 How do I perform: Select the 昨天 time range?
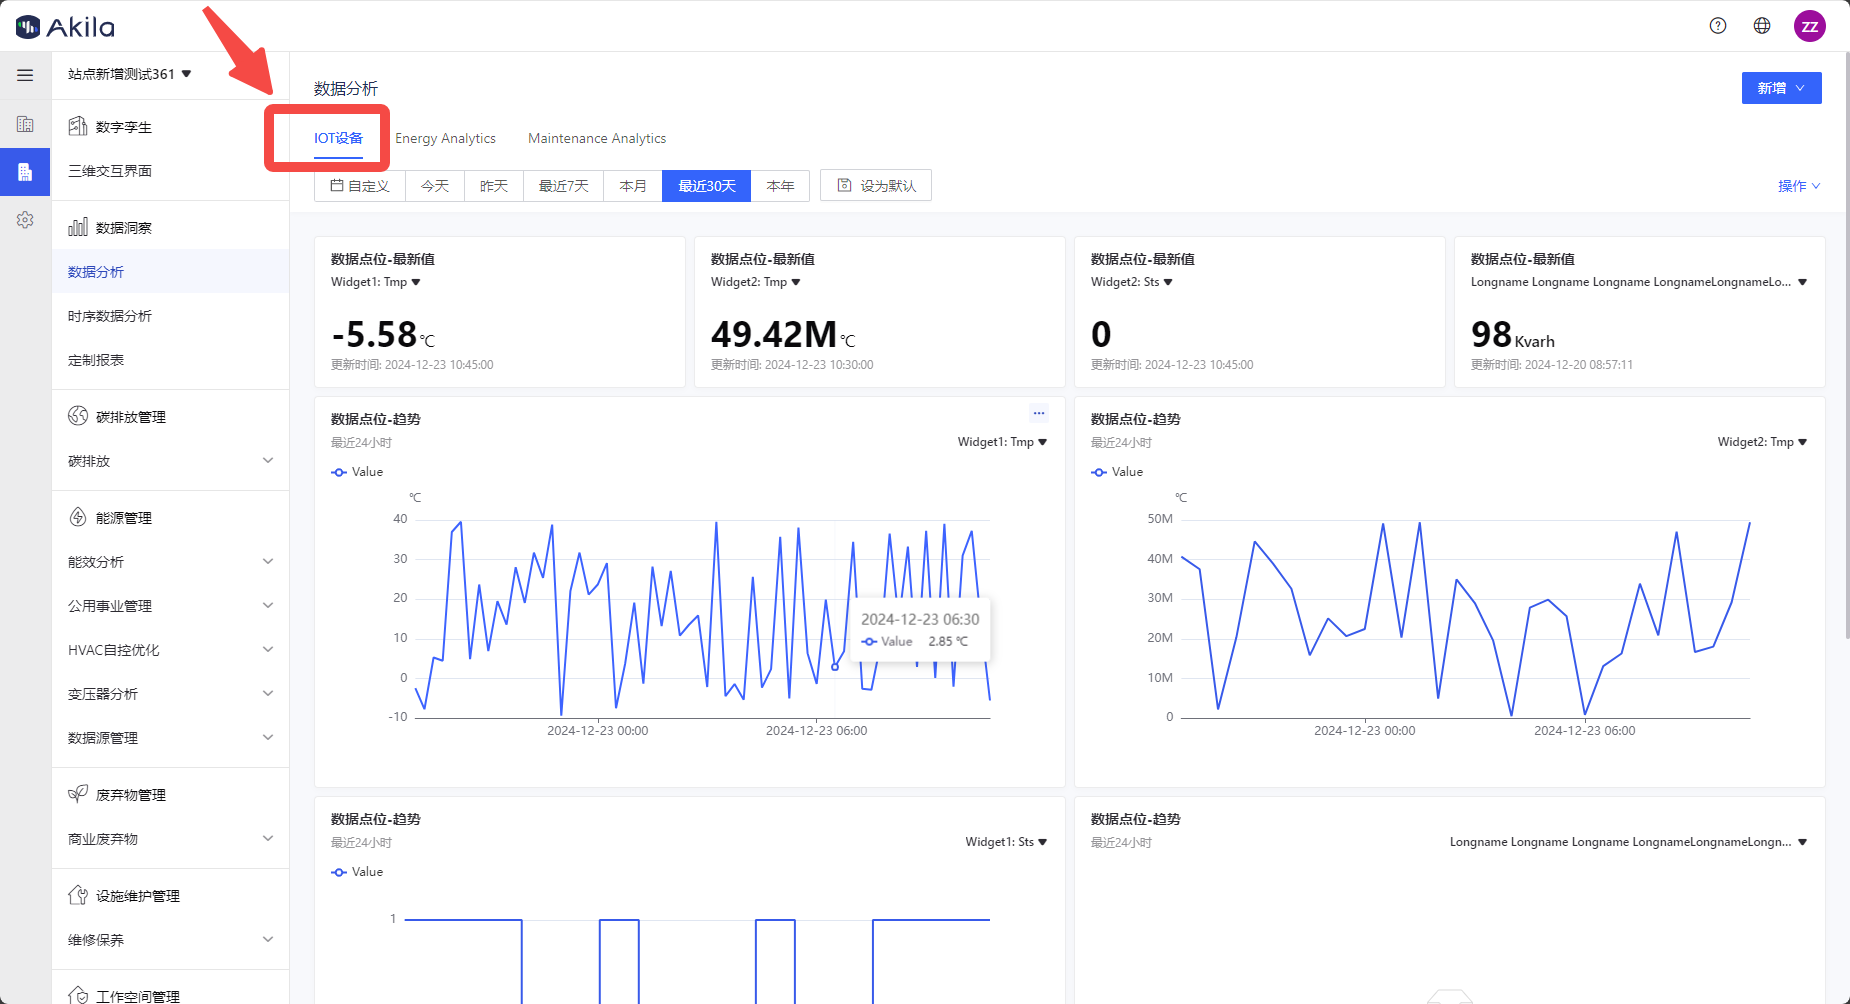tap(494, 186)
